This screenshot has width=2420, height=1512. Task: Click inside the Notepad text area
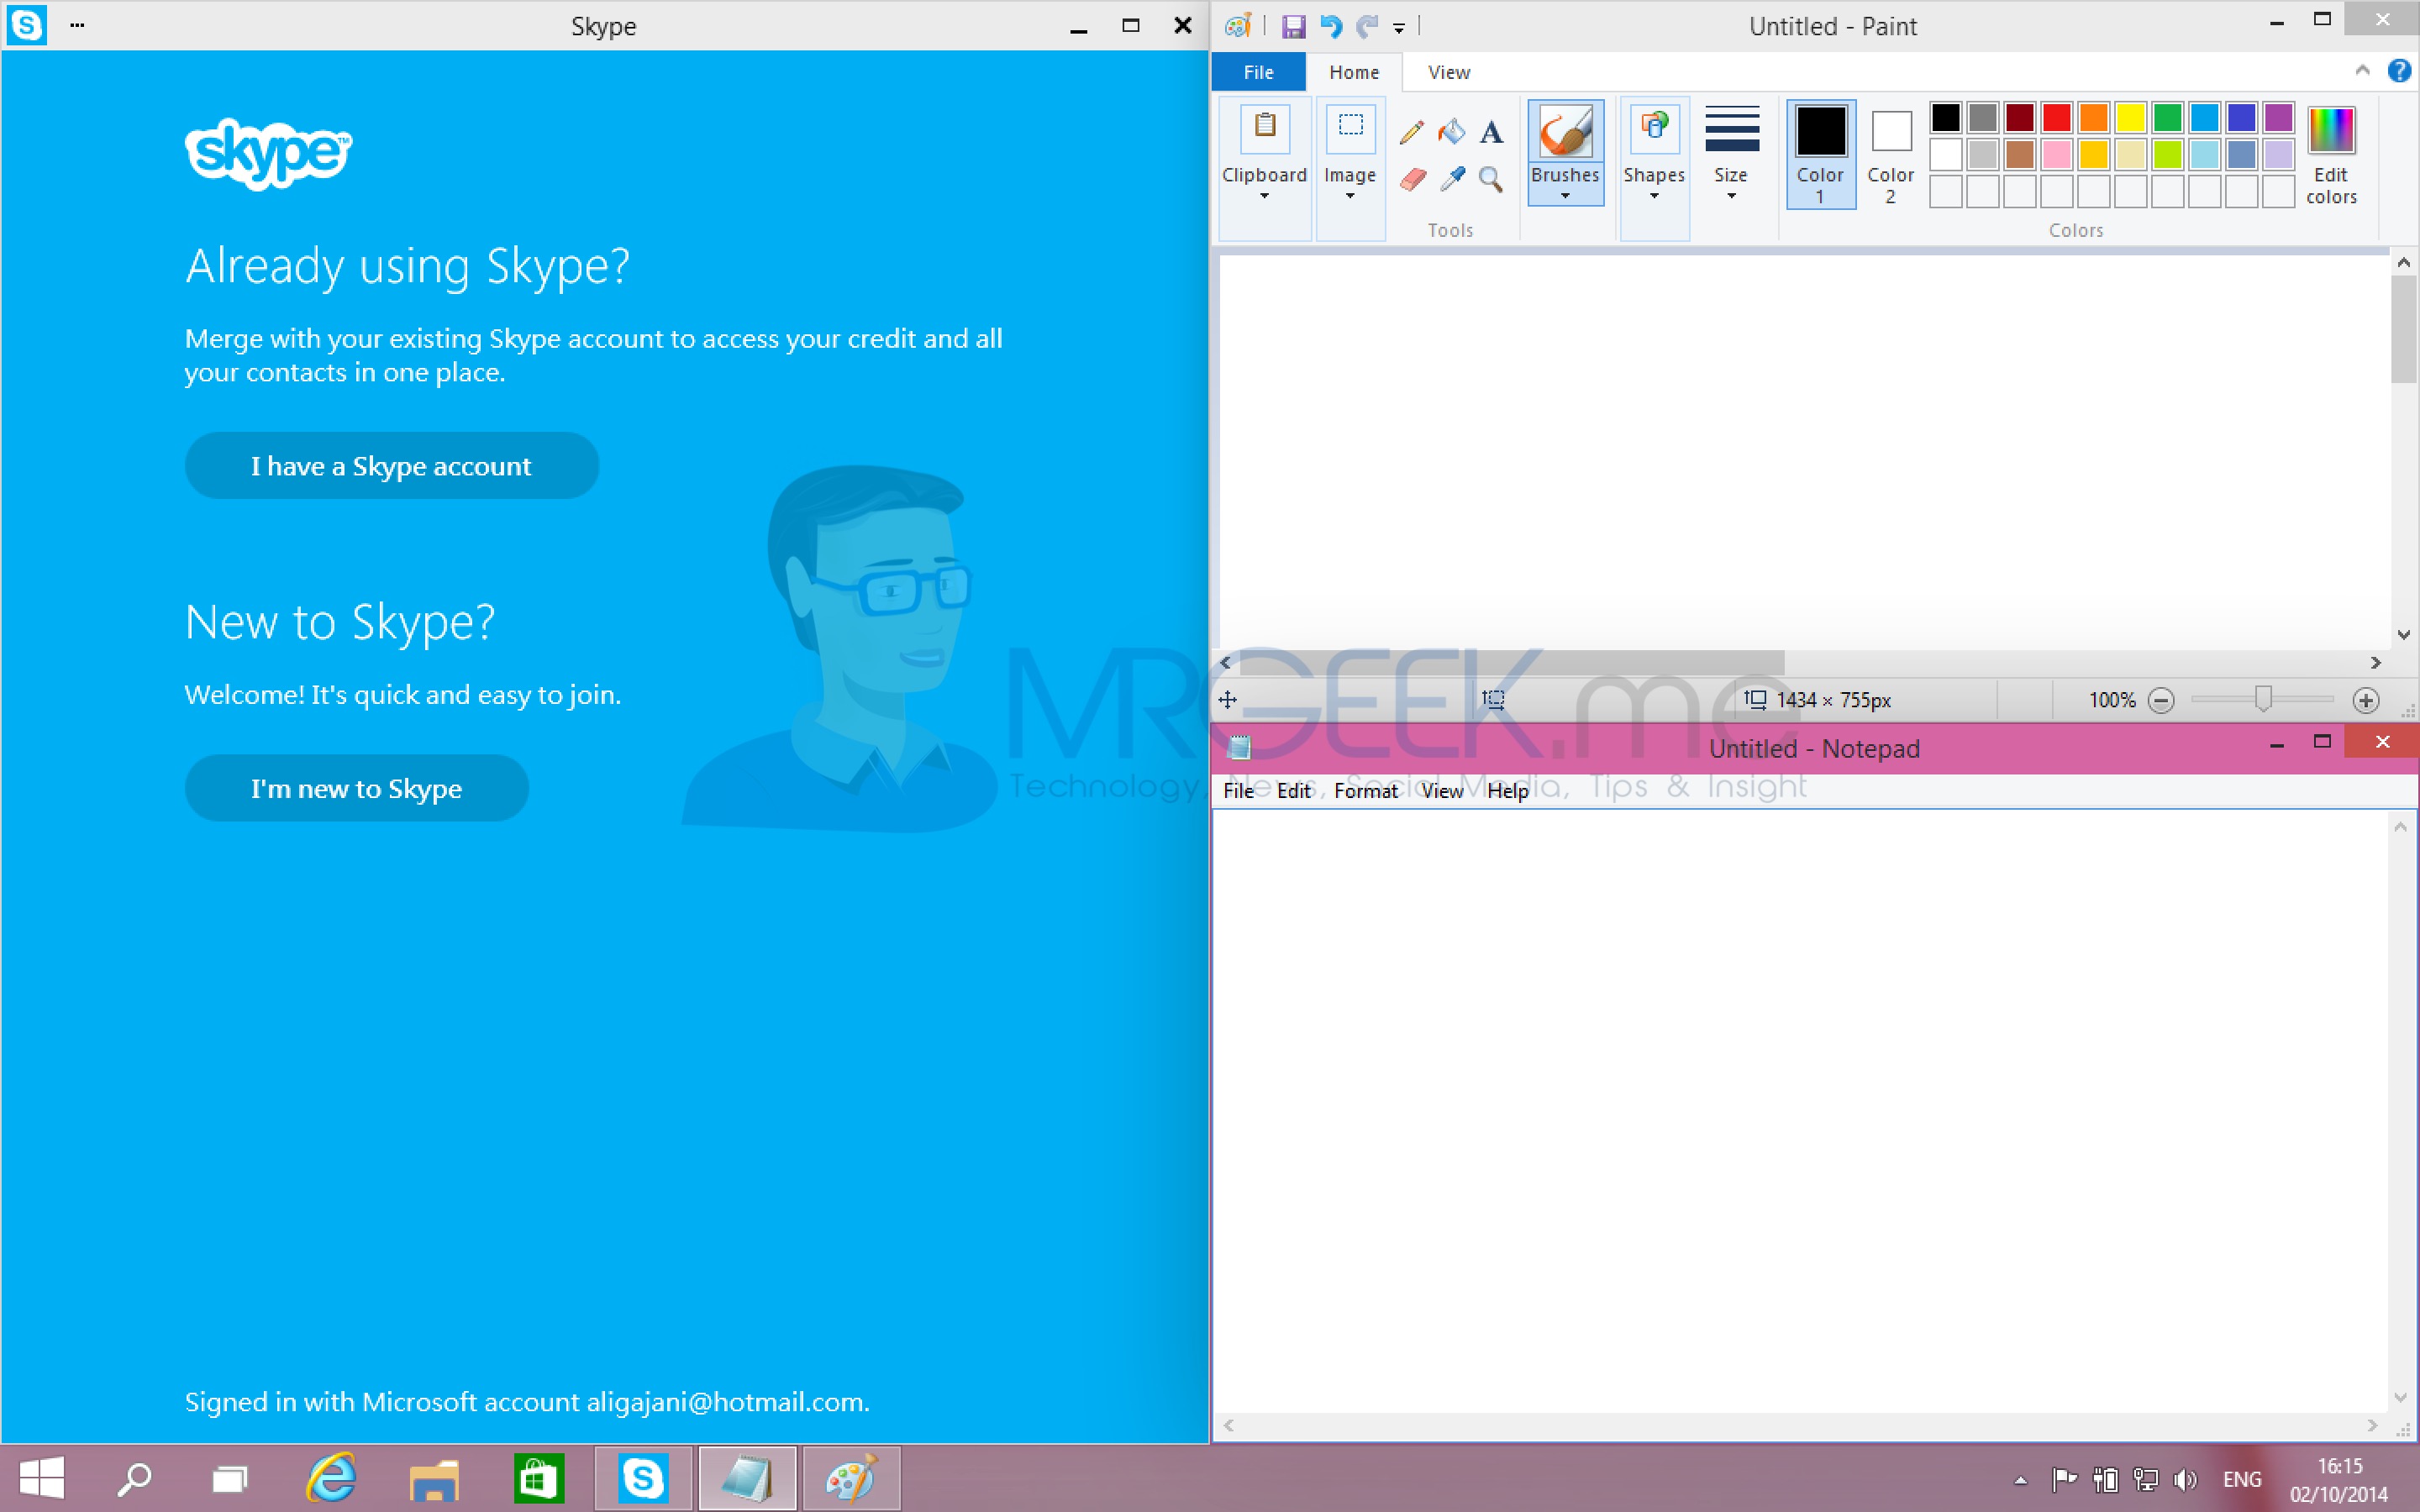1800,1110
